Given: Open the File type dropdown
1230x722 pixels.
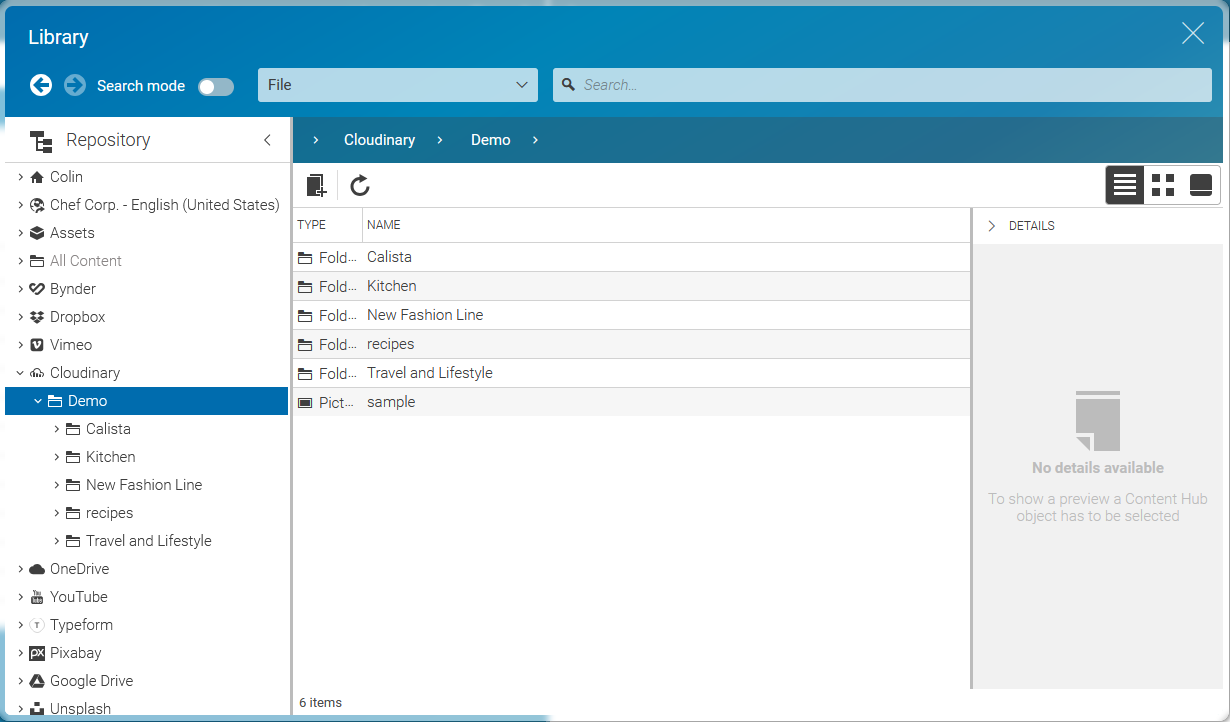Looking at the screenshot, I should (x=397, y=84).
